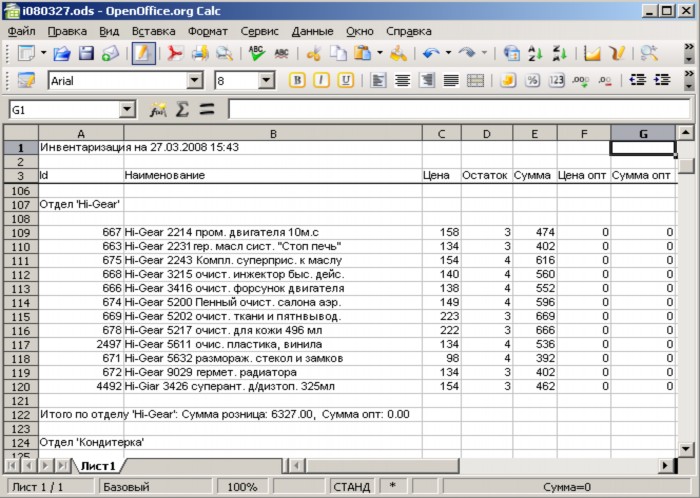Open New document dropdown arrow

(44, 53)
